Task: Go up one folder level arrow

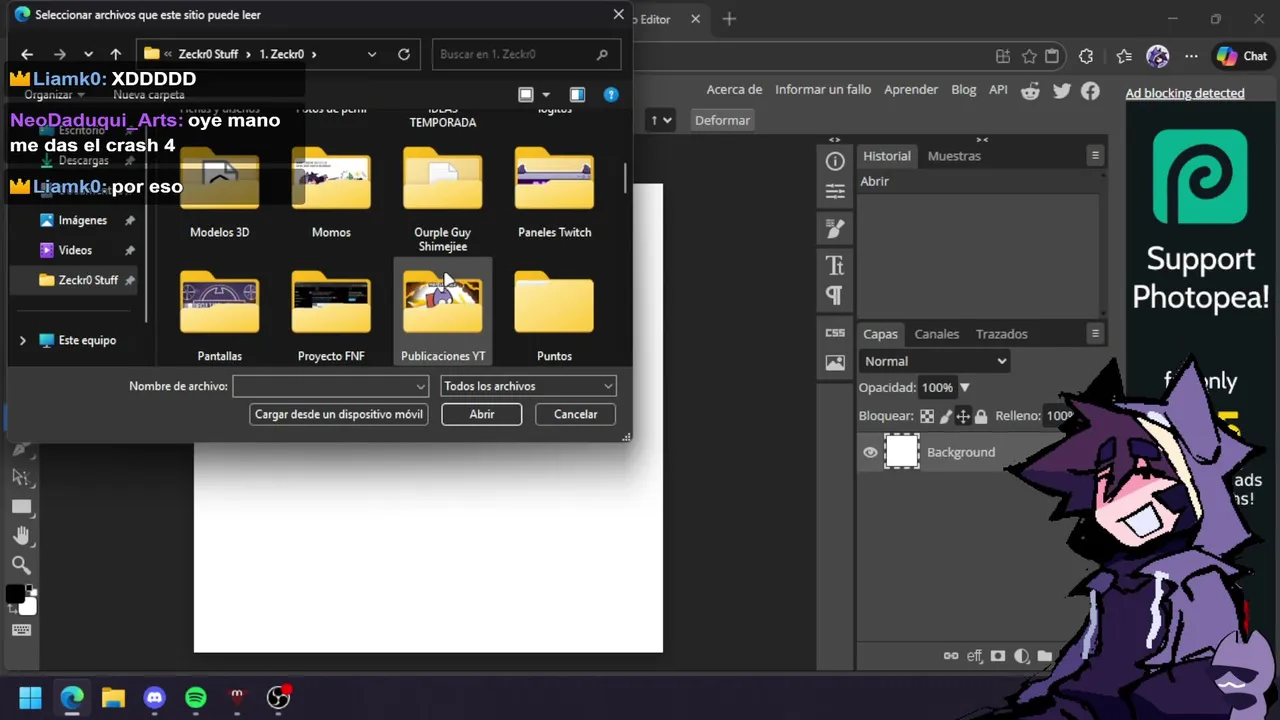Action: click(116, 54)
